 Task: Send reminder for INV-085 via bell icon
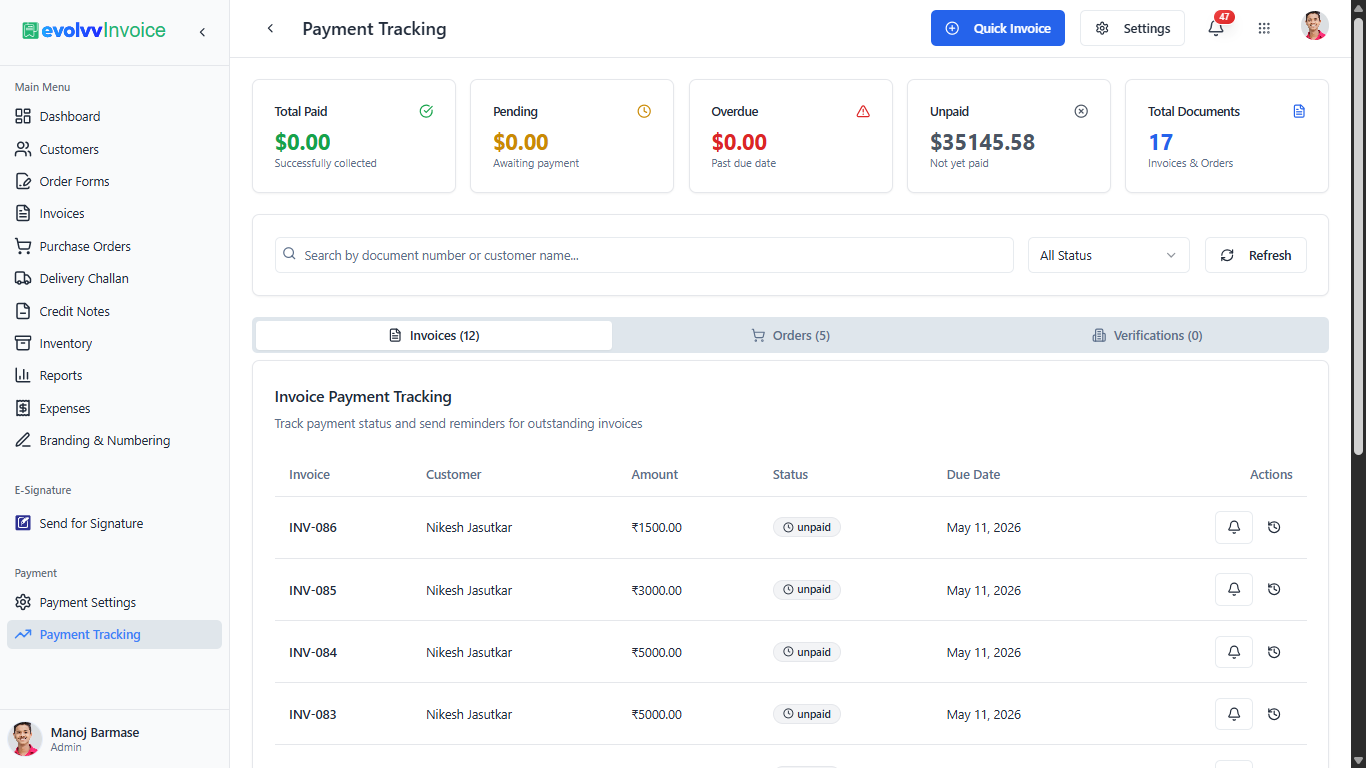[1234, 589]
